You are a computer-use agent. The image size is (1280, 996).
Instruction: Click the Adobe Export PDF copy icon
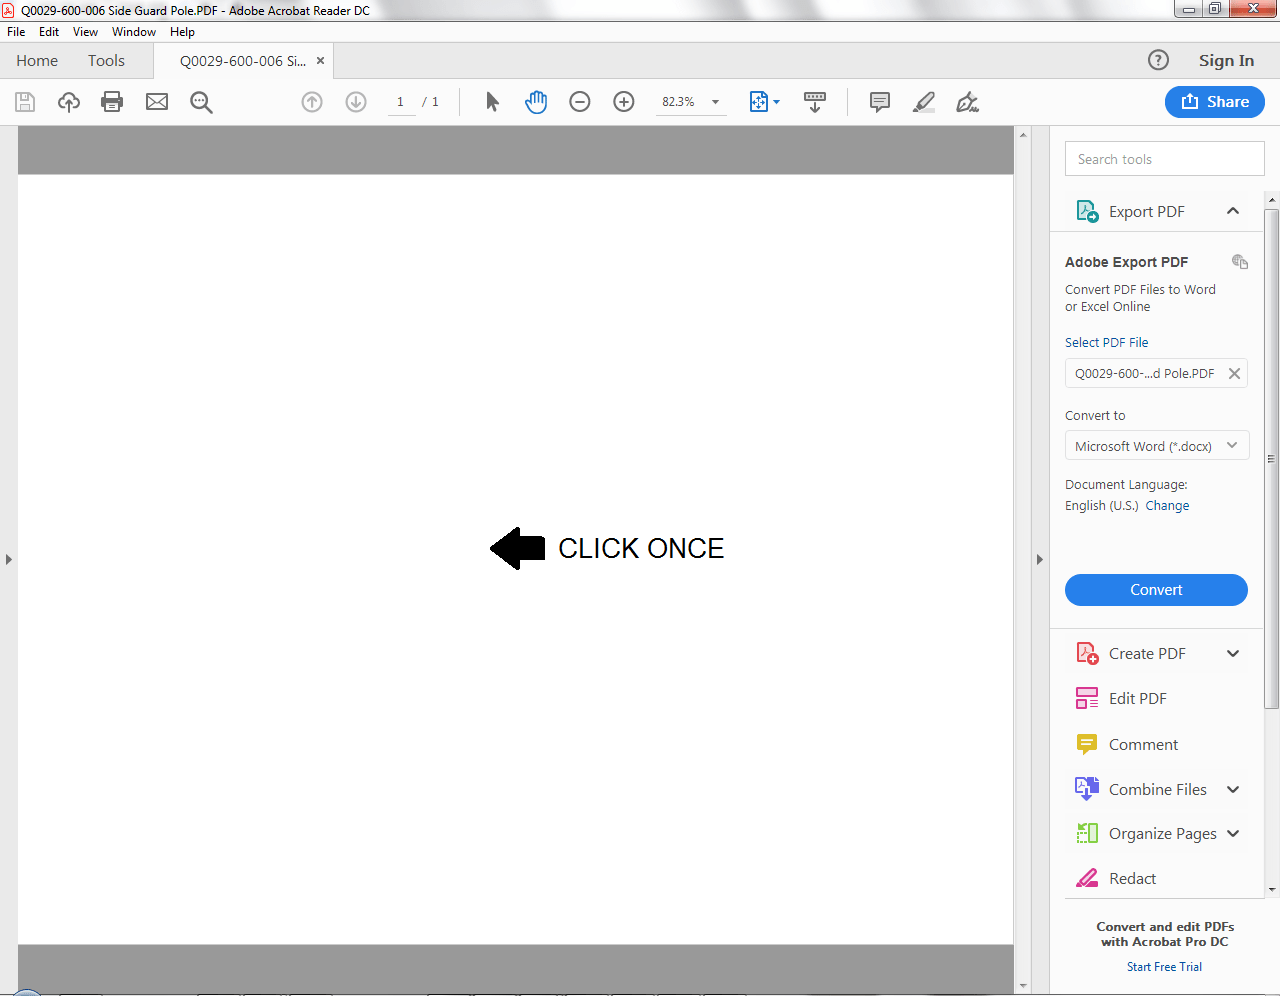pyautogui.click(x=1240, y=262)
